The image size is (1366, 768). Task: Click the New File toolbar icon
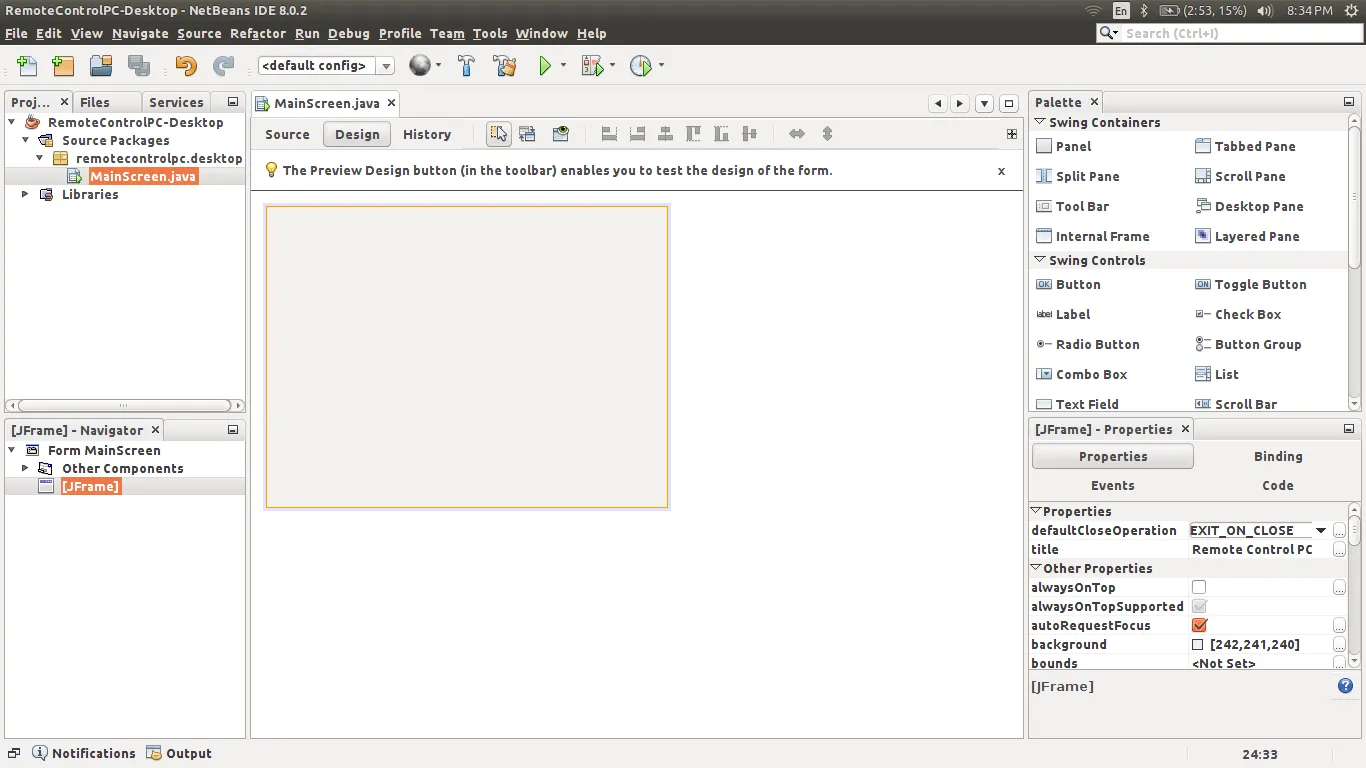point(27,66)
